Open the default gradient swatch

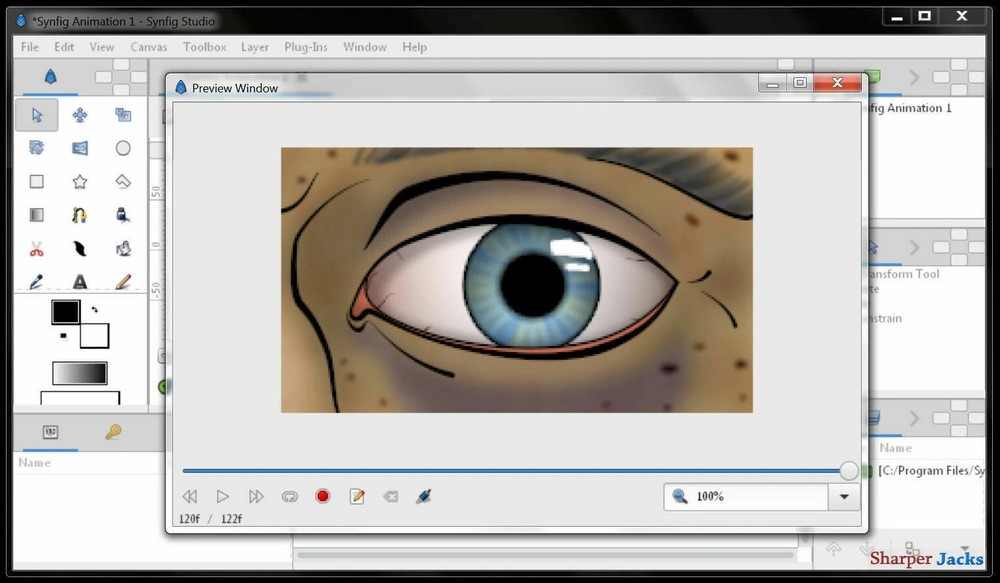click(80, 373)
